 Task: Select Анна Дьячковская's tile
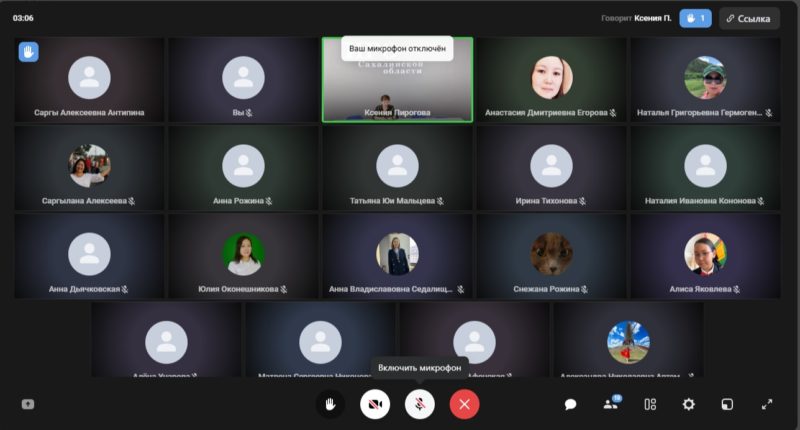(89, 256)
